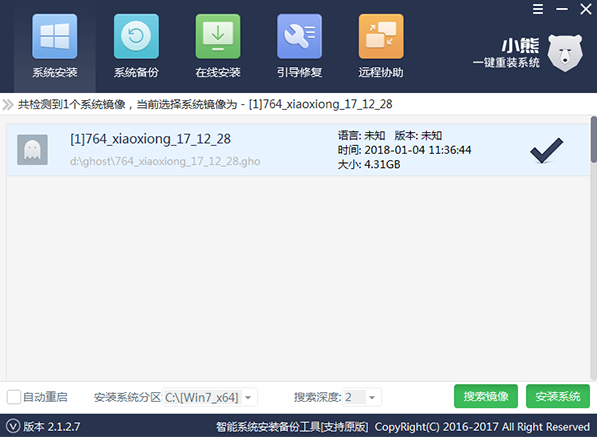Expand the 搜索深度 depth dropdown arrow
The height and width of the screenshot is (438, 597).
tap(372, 398)
